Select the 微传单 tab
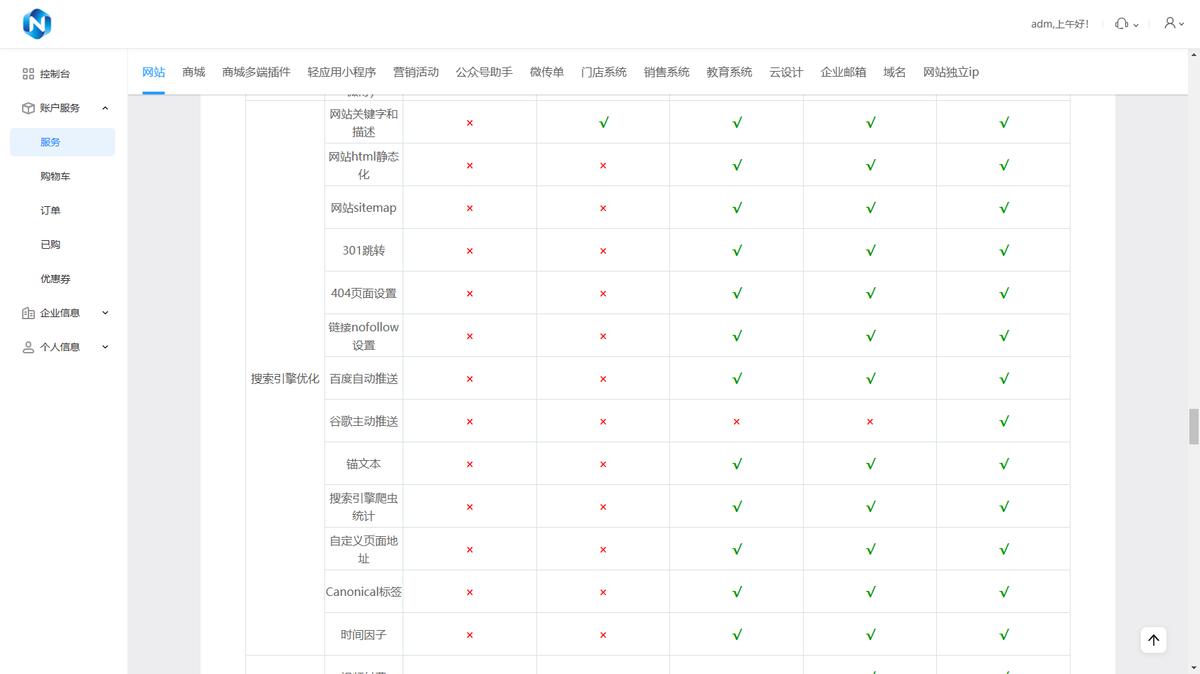This screenshot has height=674, width=1200. click(x=546, y=72)
